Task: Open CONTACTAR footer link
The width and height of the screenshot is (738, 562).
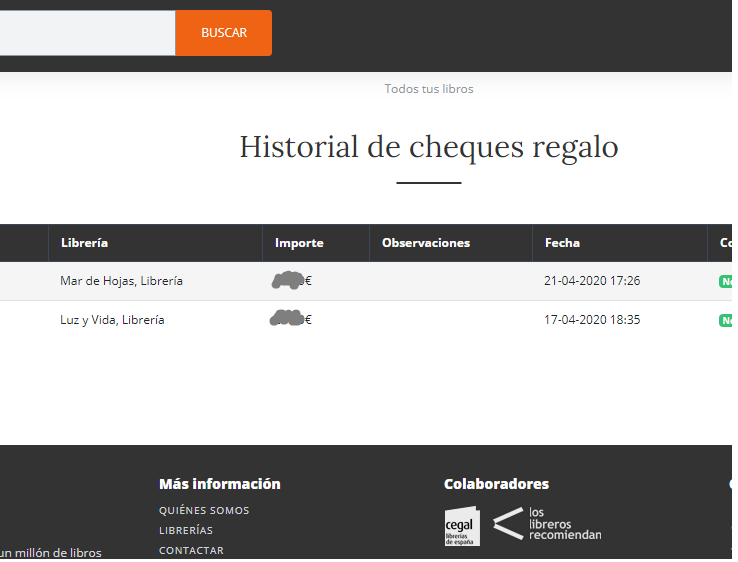Action: pos(192,551)
